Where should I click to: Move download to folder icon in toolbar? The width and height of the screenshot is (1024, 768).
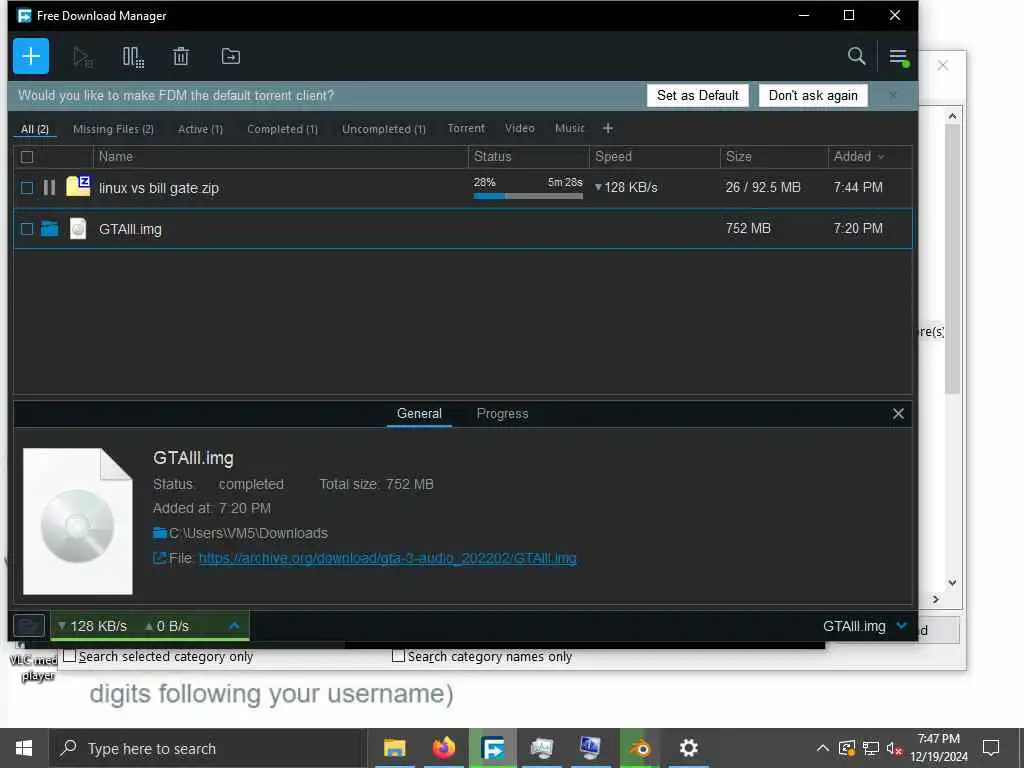point(231,56)
